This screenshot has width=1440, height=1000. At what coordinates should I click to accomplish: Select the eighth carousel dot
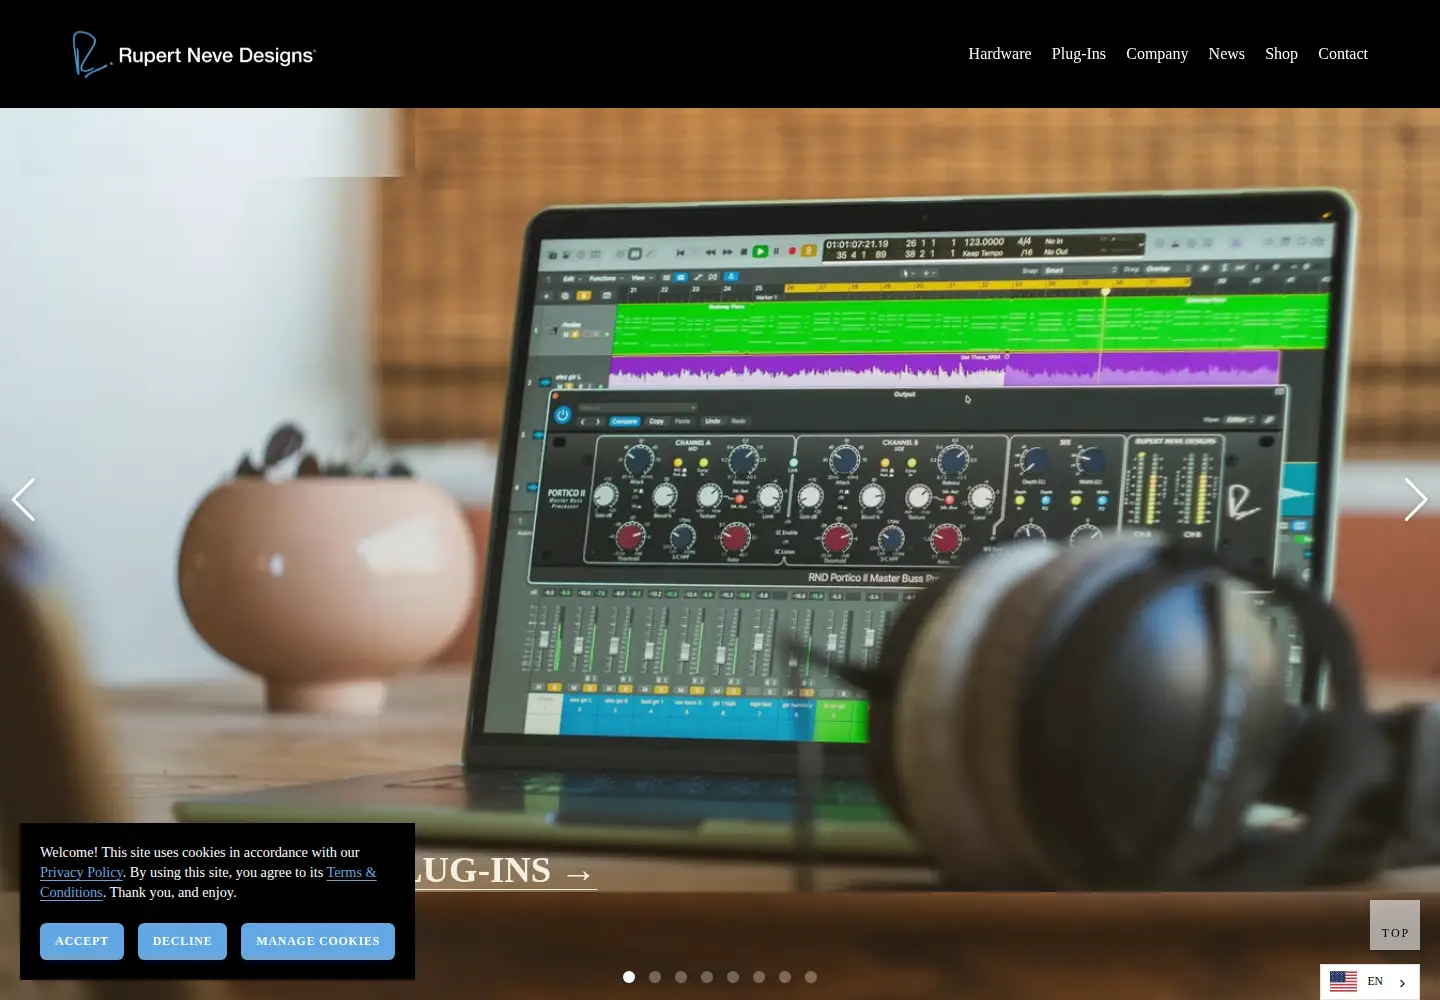tap(811, 977)
